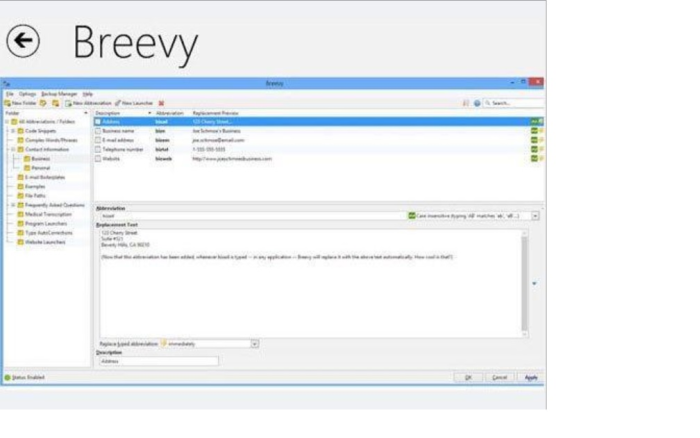Open the Options menu

point(27,94)
